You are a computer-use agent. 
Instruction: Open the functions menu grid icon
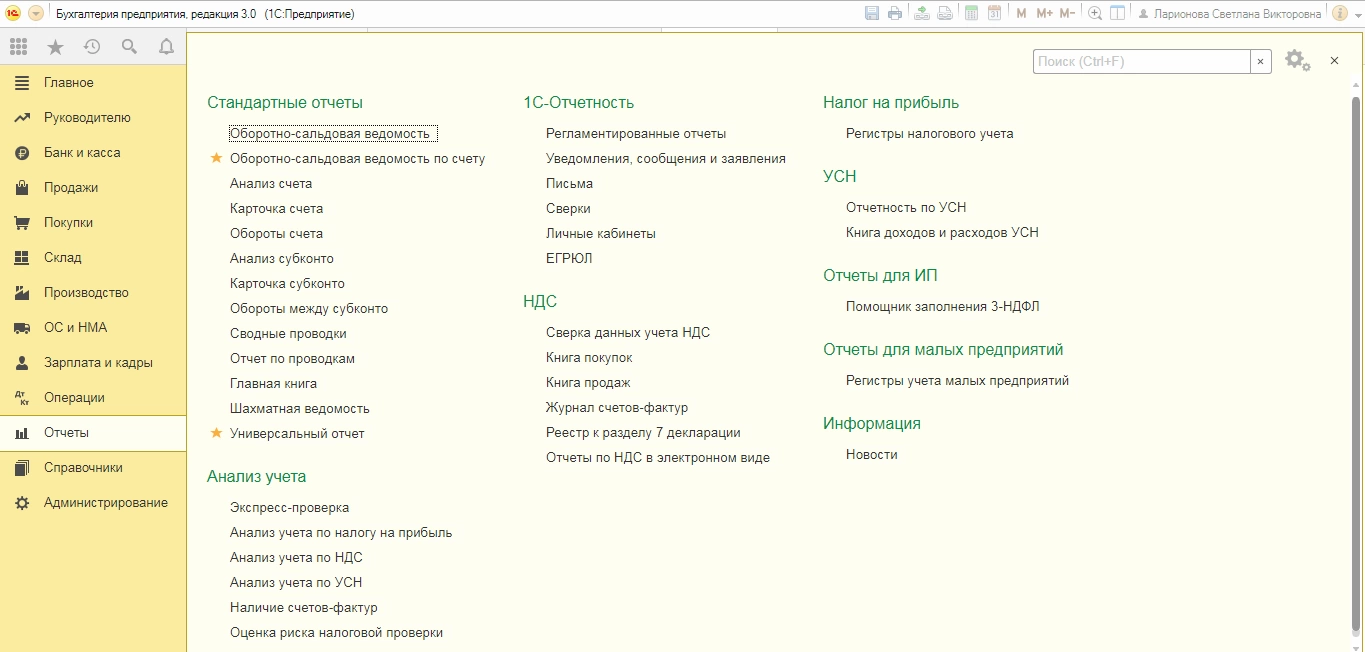click(18, 47)
